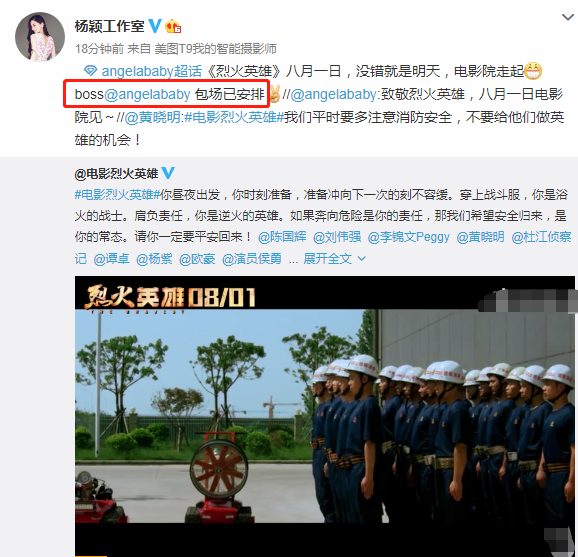Open the @电影烈火英雄 original poster name
The image size is (578, 557).
[x=116, y=173]
